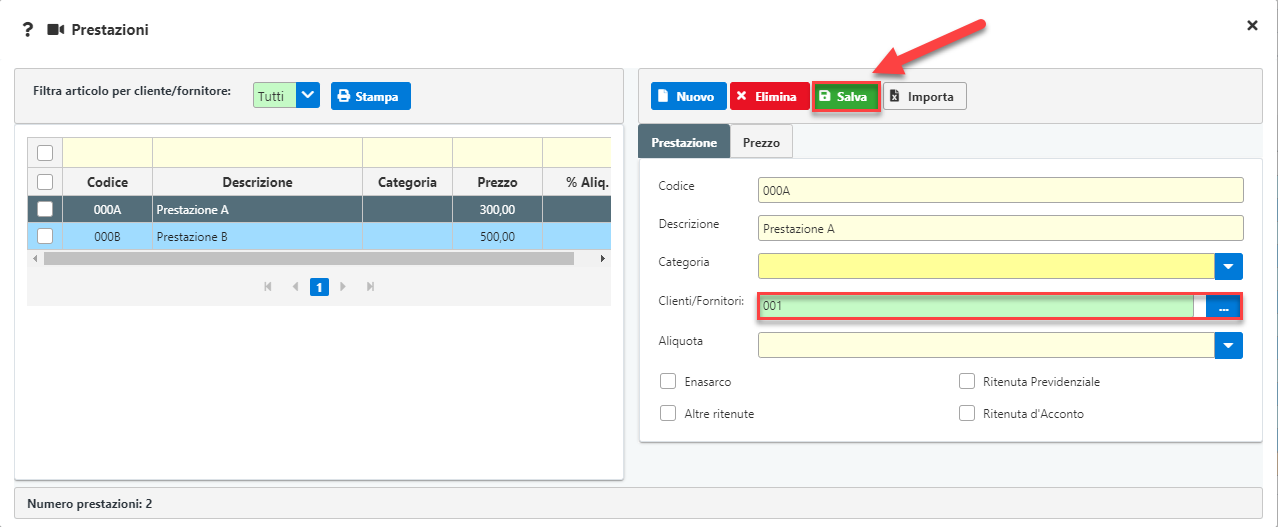
Task: Expand the Aliquota dropdown arrow
Action: 1229,345
